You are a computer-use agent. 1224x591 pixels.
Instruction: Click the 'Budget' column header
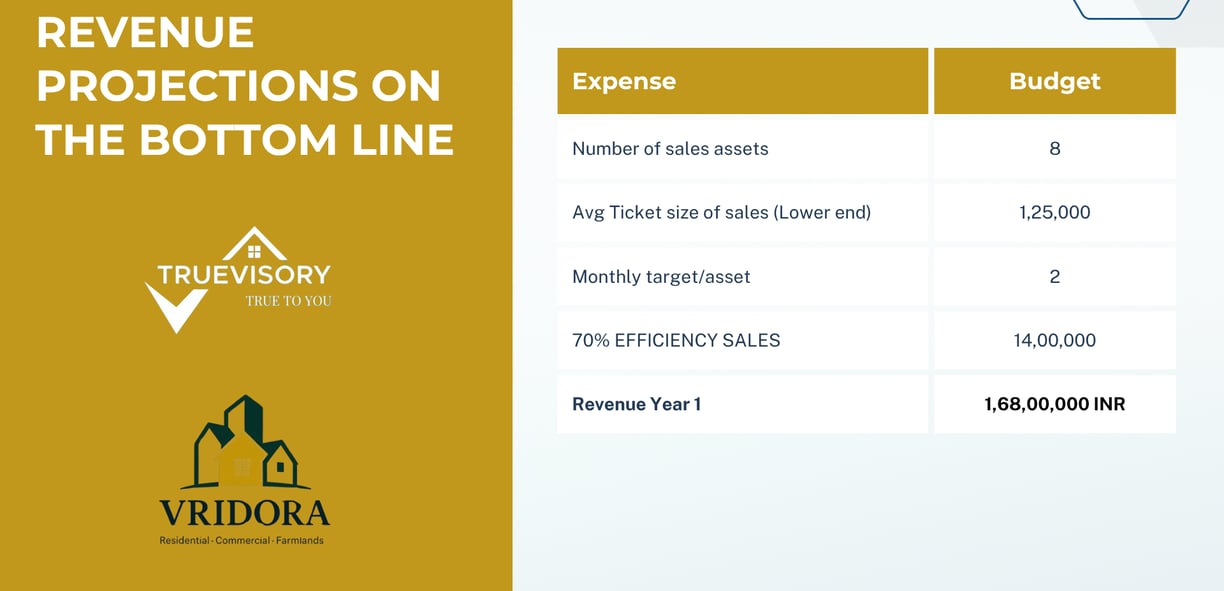pos(1055,81)
